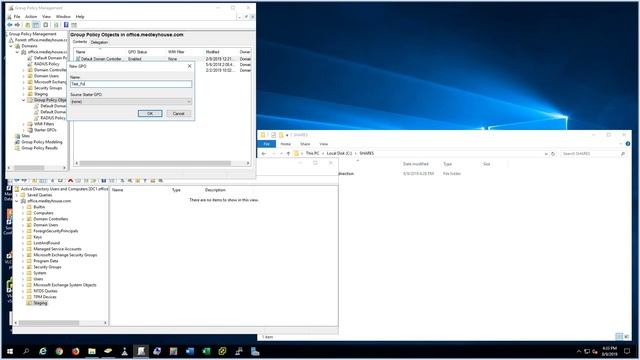This screenshot has width=640, height=360.
Task: Click Back arrow in Group Policy Management toolbar
Action: point(10,25)
